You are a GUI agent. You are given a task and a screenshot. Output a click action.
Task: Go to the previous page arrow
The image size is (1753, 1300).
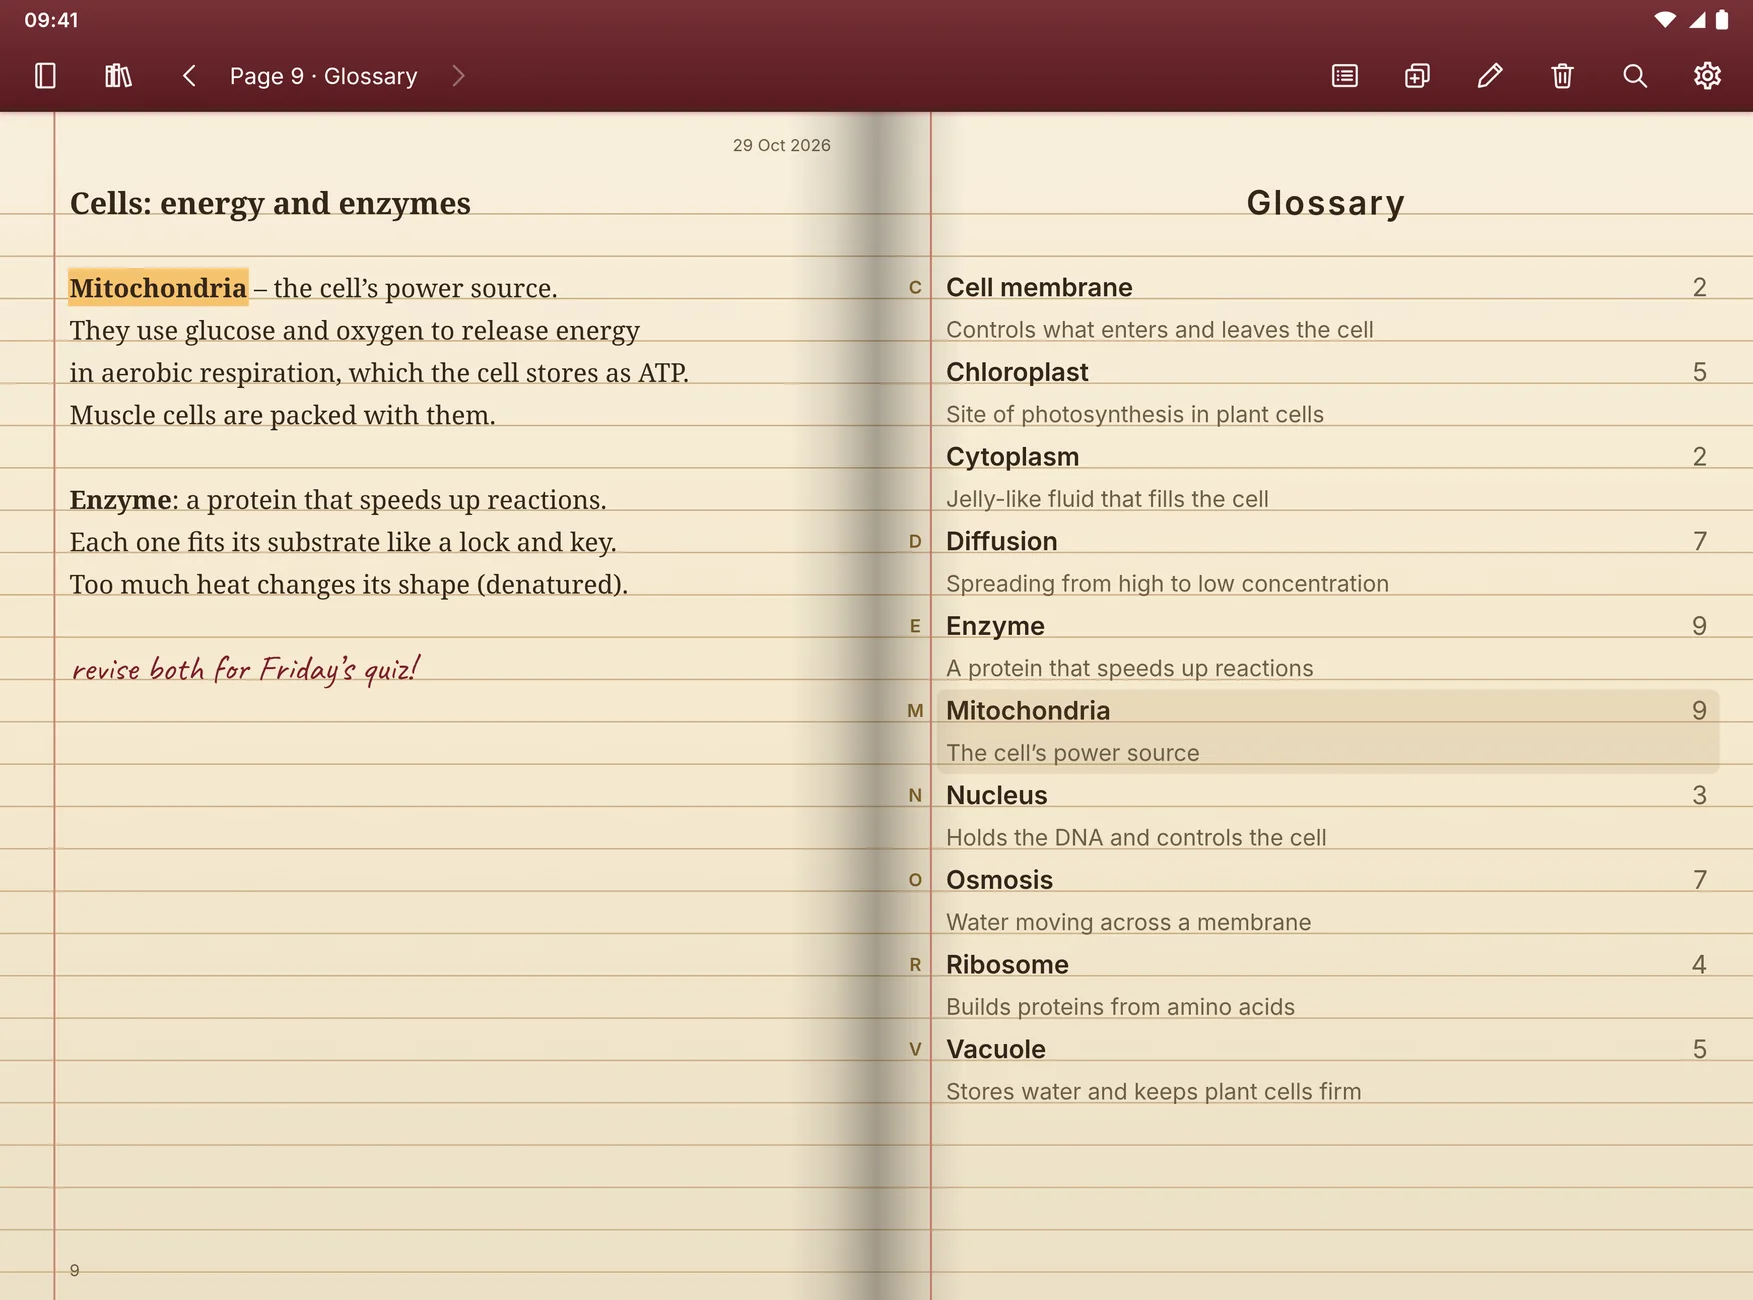(189, 76)
